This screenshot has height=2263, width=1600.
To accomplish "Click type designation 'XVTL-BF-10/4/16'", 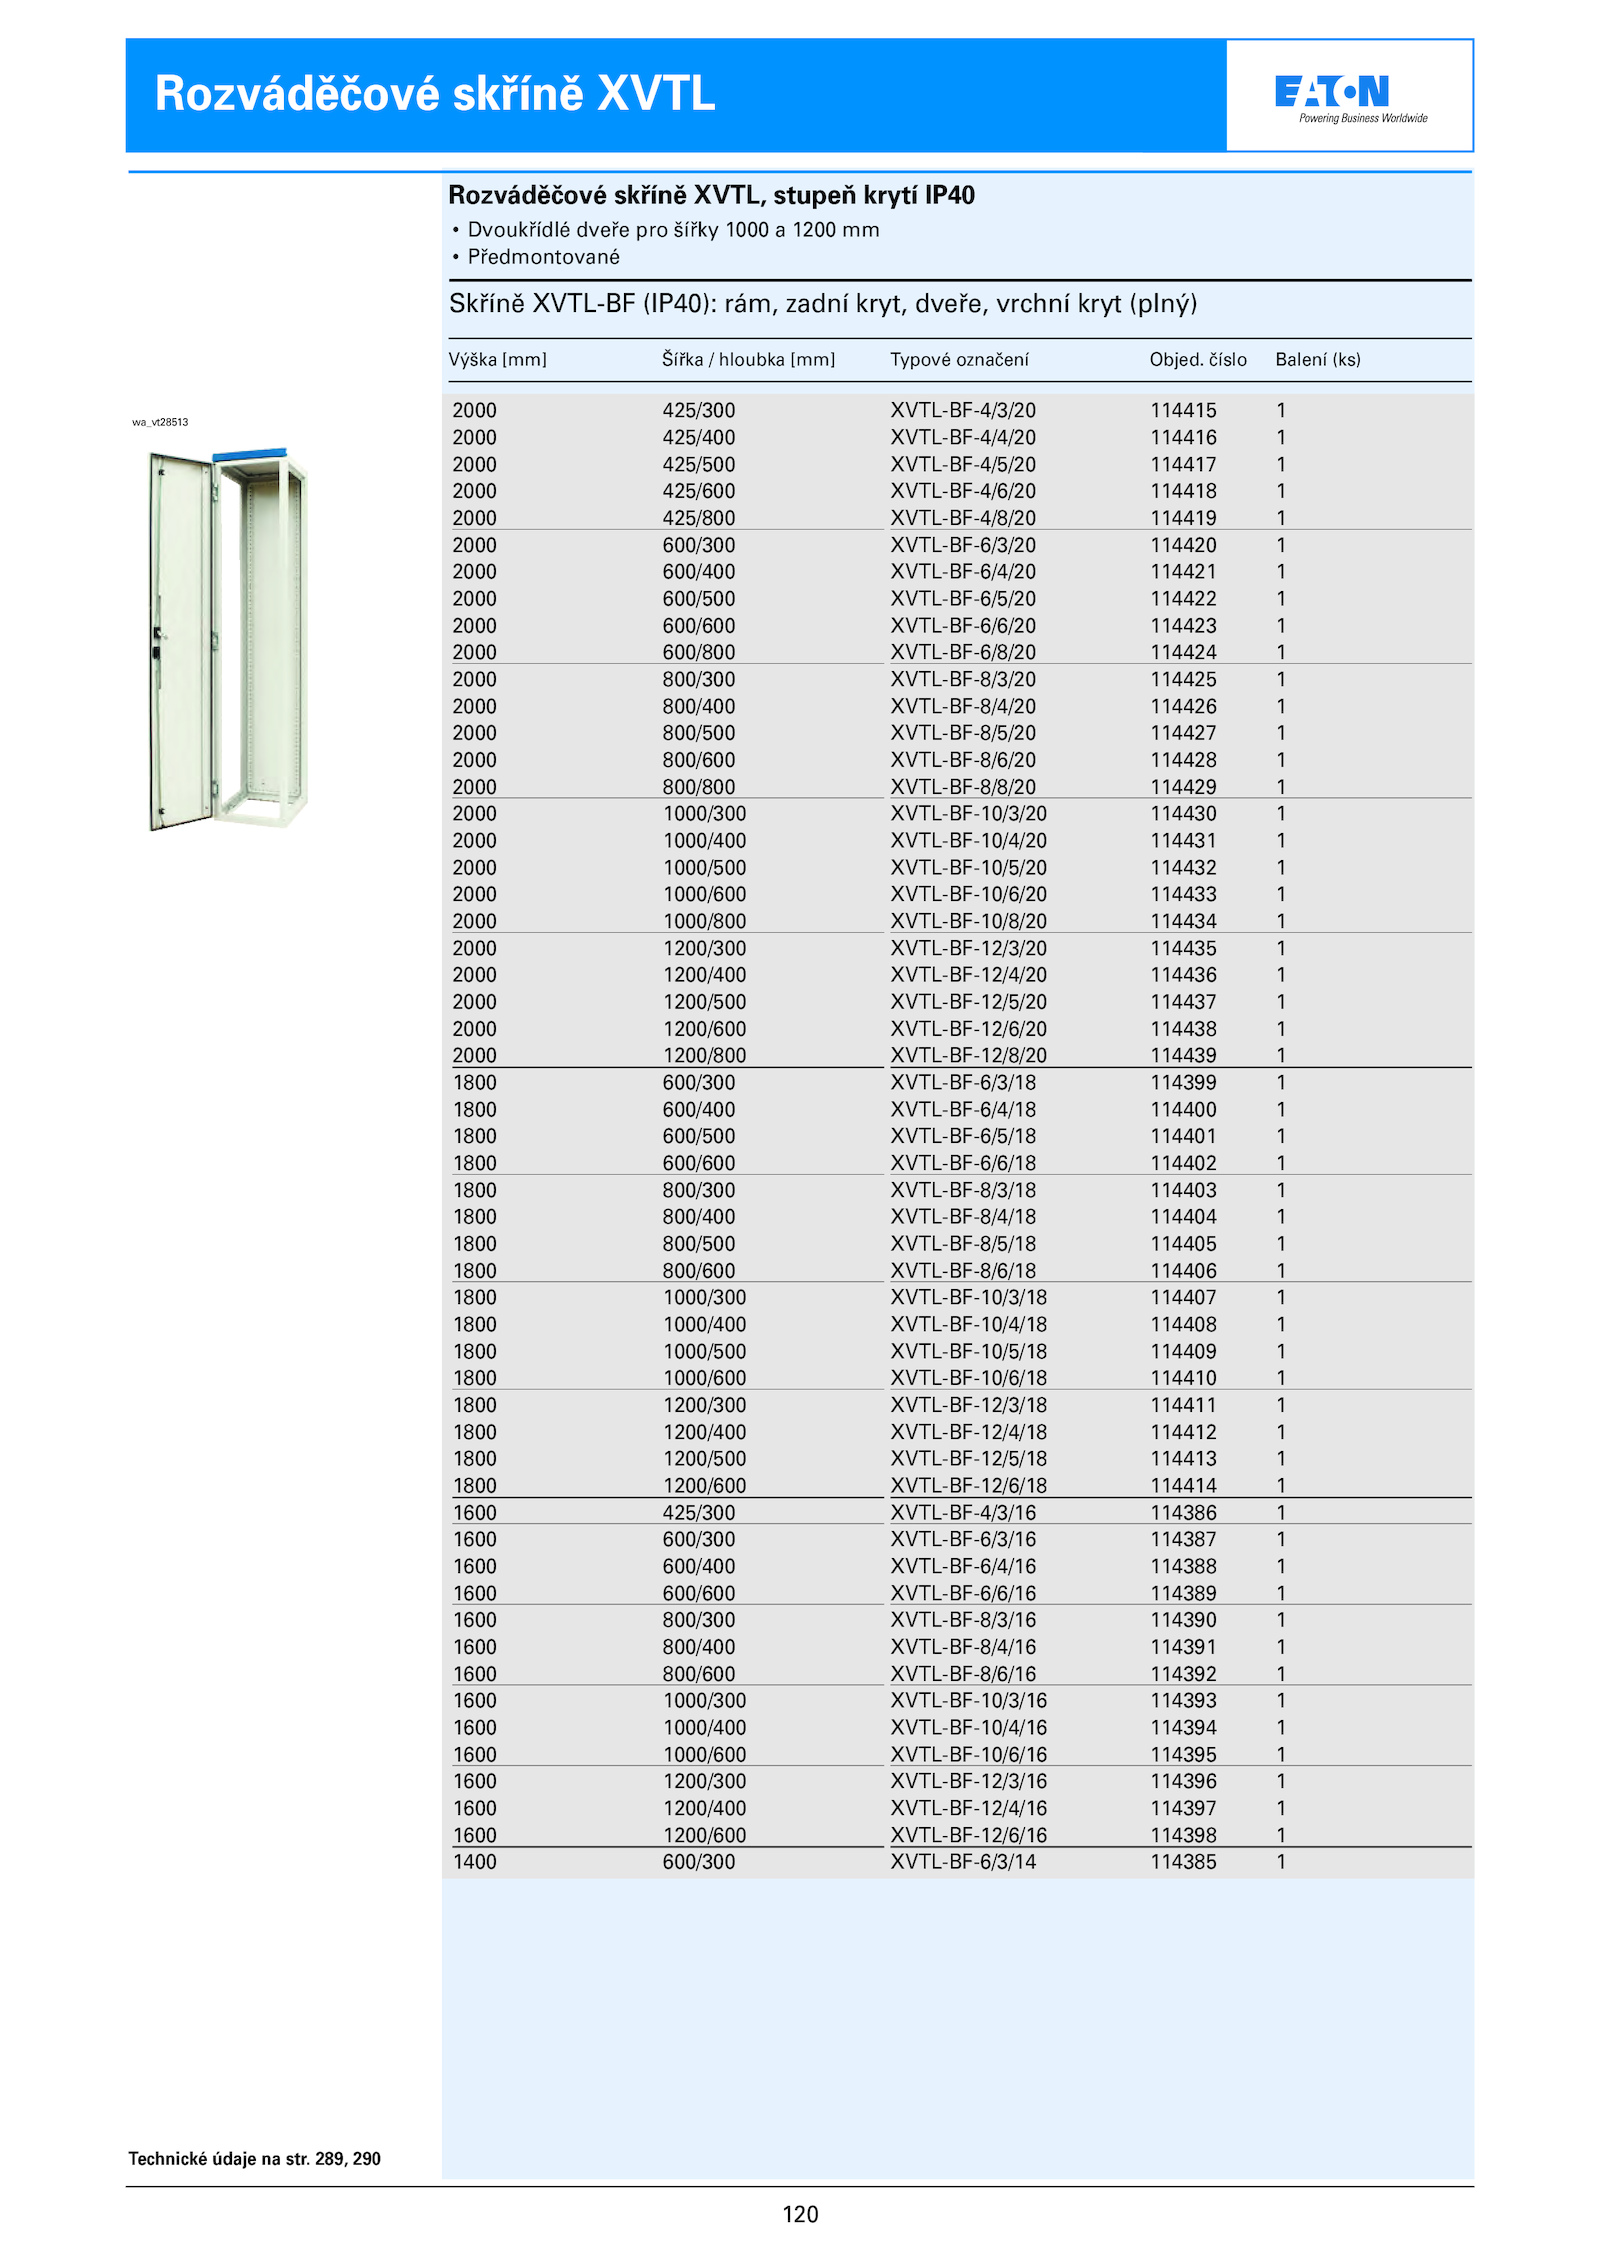I will pos(969,1728).
